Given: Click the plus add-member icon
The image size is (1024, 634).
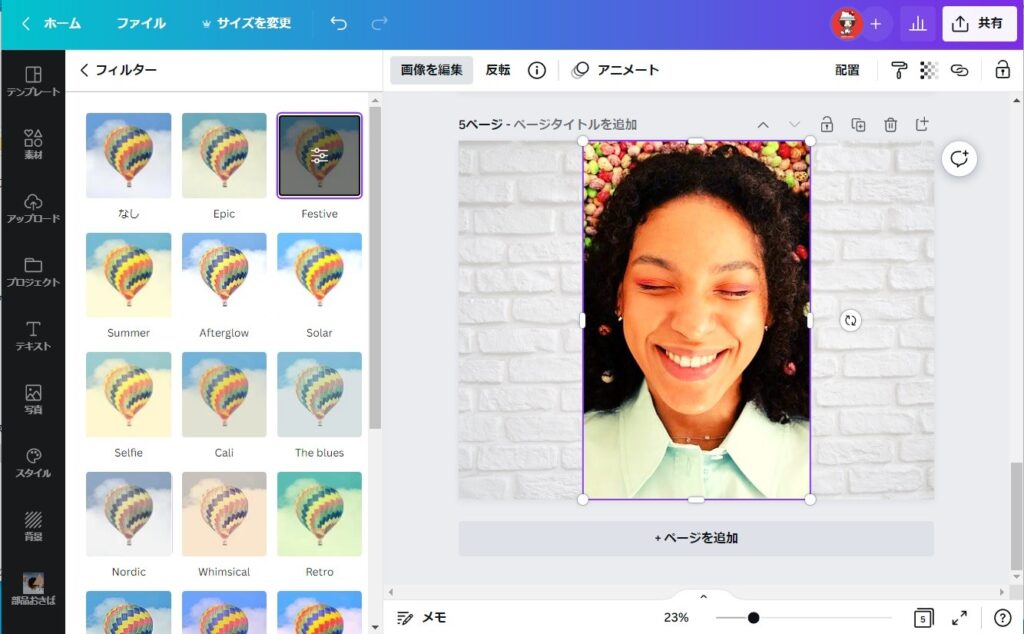Looking at the screenshot, I should click(876, 24).
